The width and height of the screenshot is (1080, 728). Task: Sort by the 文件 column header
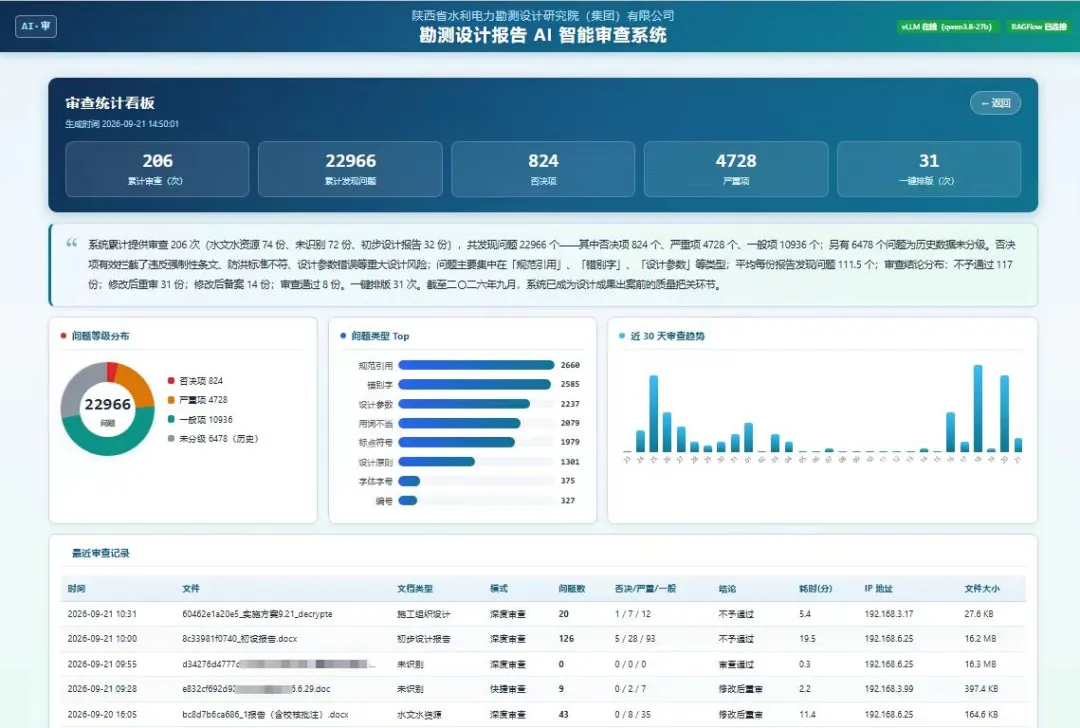(191, 588)
